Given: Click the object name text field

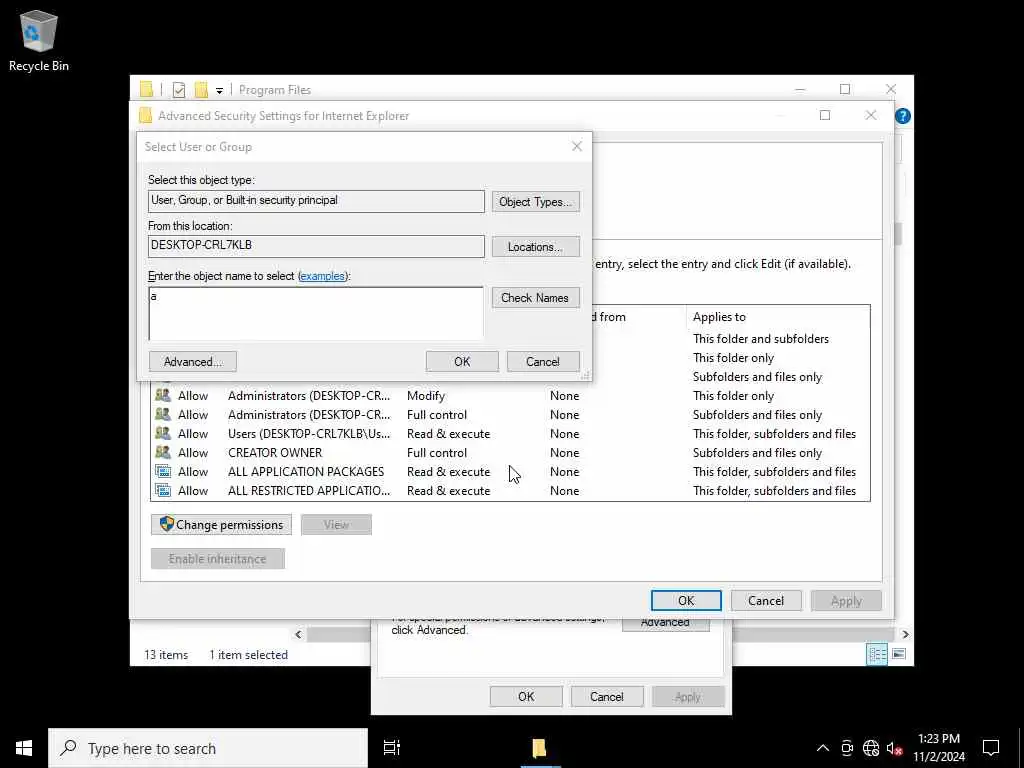Looking at the screenshot, I should point(316,313).
